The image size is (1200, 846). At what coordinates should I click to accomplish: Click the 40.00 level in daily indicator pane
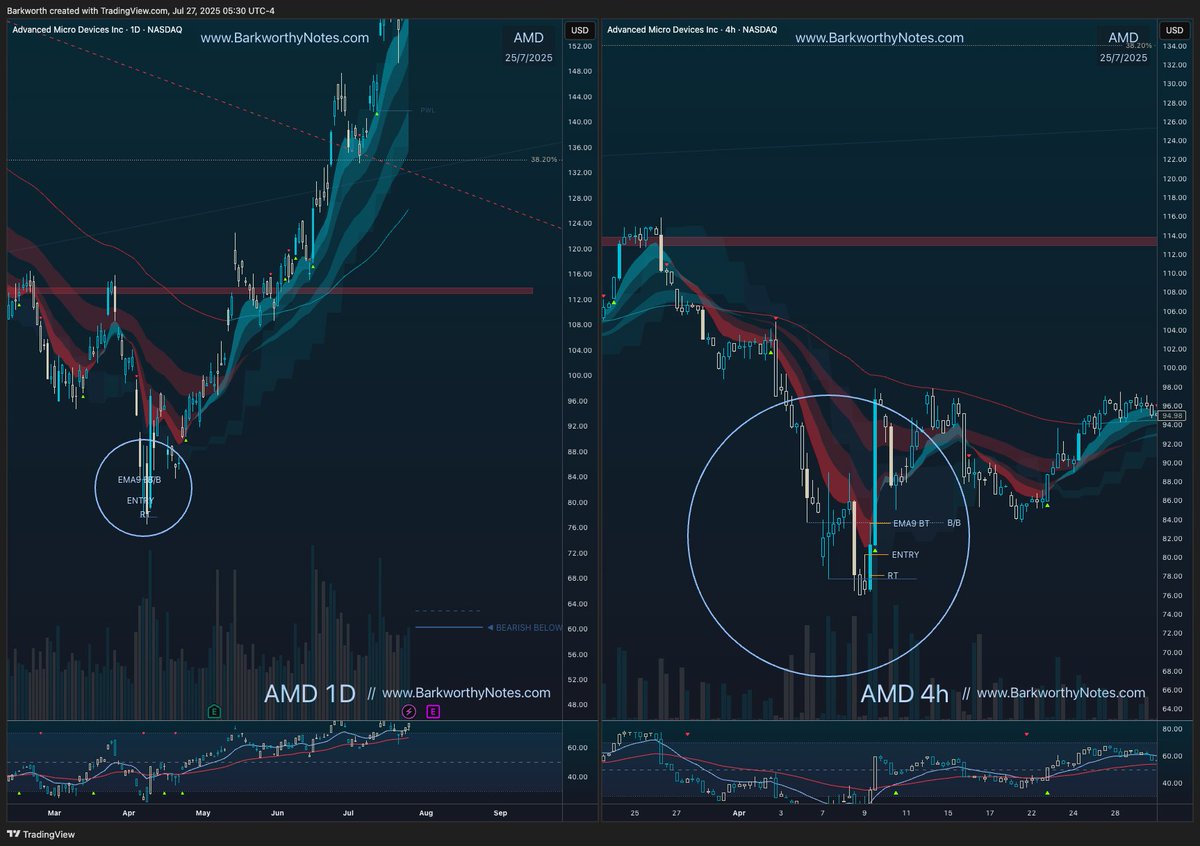(x=578, y=776)
